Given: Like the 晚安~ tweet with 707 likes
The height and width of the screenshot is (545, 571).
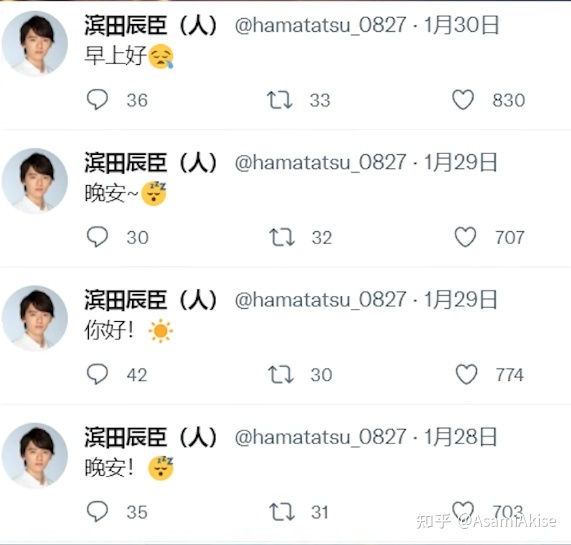Looking at the screenshot, I should 465,237.
